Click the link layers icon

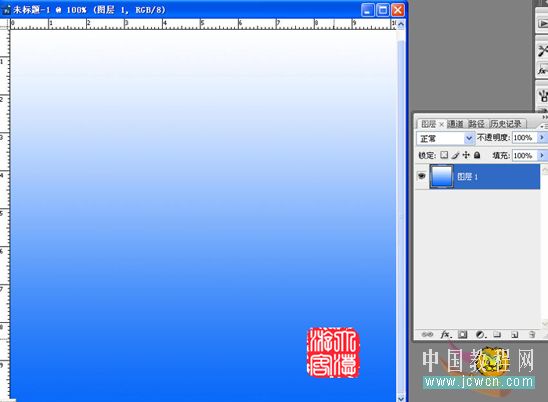pyautogui.click(x=427, y=335)
